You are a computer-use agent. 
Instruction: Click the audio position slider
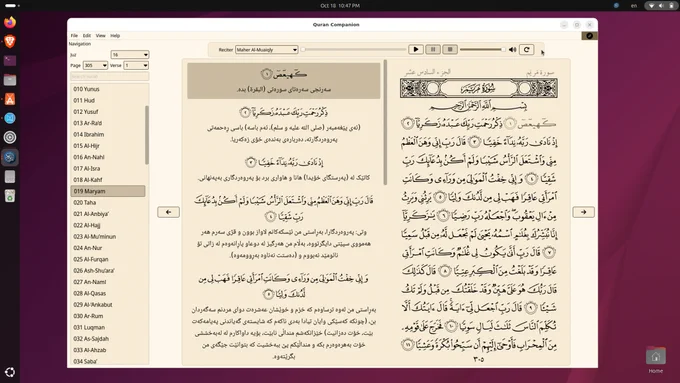[x=354, y=49]
